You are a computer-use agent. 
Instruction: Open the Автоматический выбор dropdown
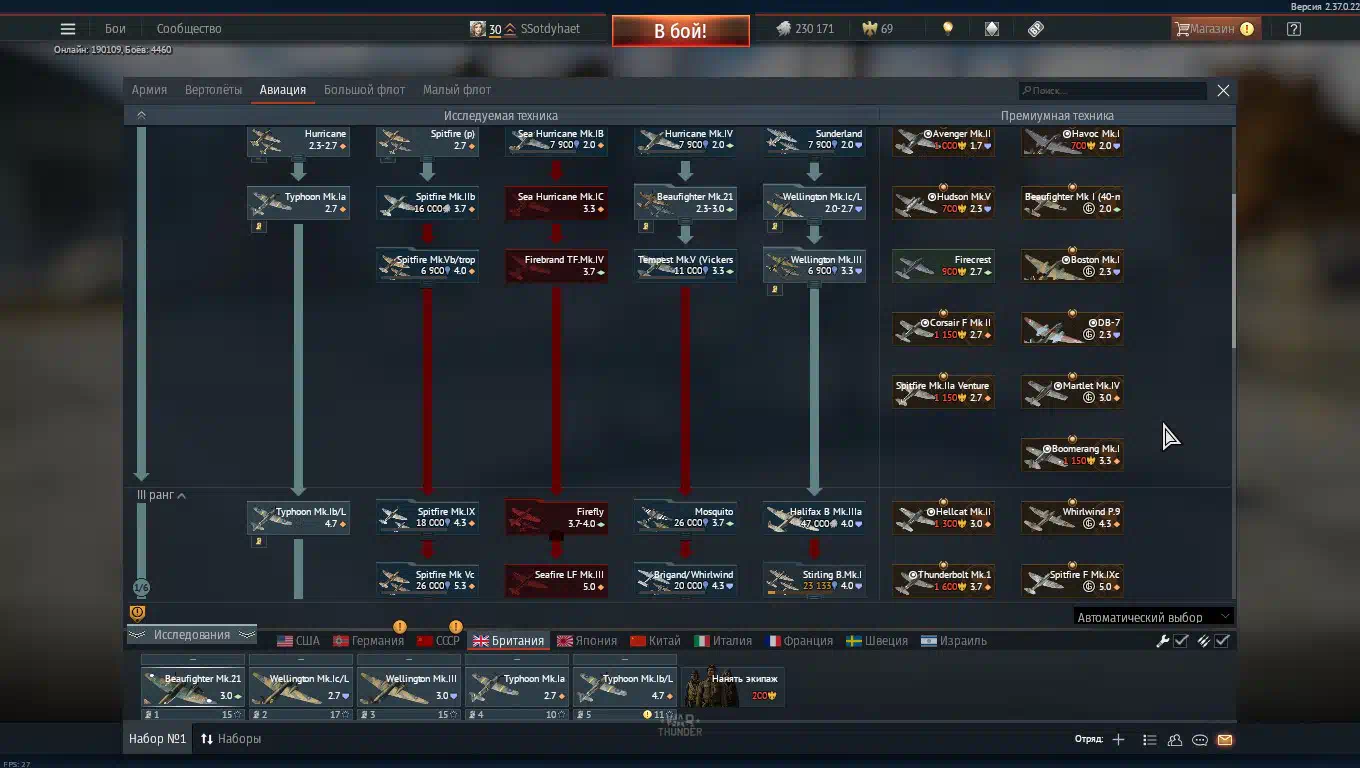tap(1153, 617)
